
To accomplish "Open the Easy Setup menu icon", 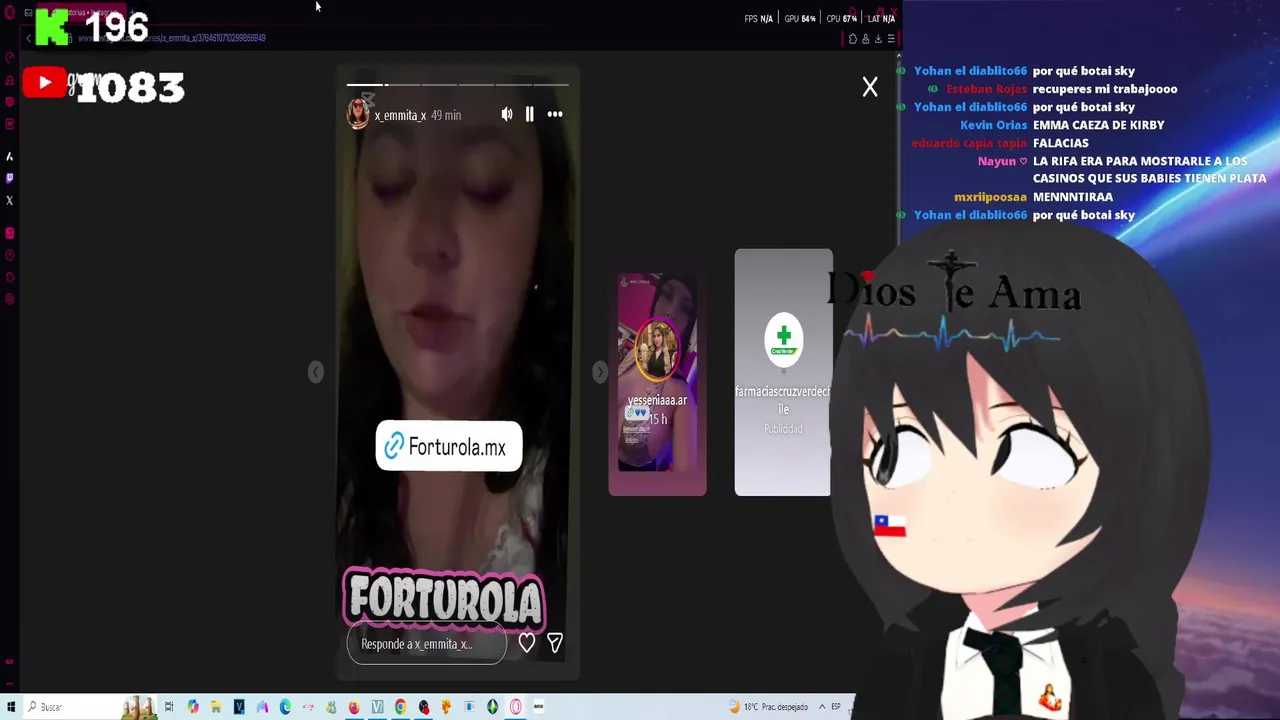I will coord(891,39).
